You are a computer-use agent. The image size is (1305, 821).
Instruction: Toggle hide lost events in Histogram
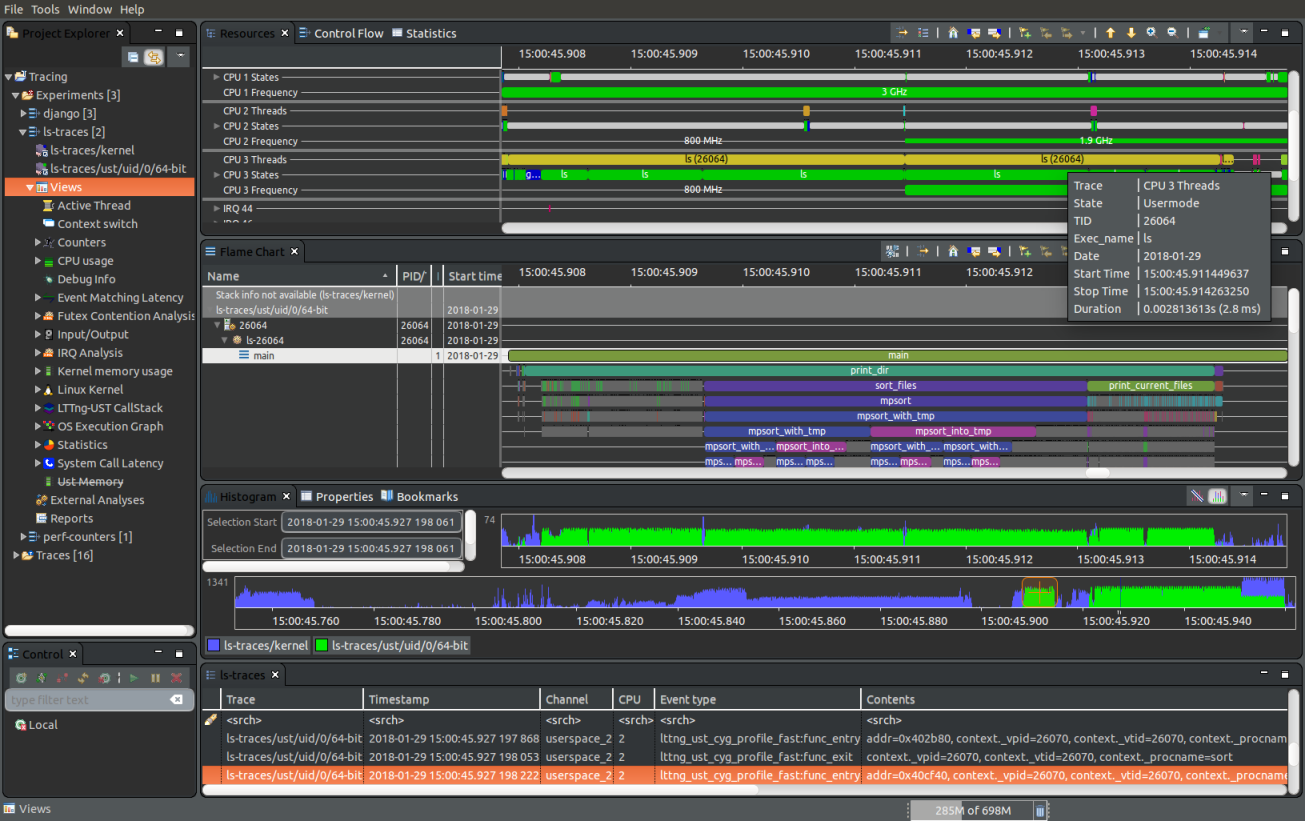pyautogui.click(x=1196, y=496)
